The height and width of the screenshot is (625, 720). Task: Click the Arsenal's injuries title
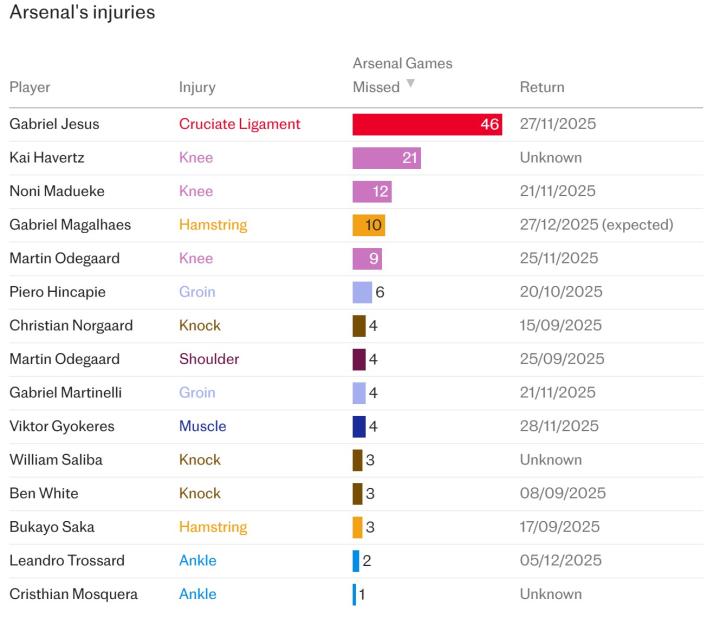tap(82, 14)
